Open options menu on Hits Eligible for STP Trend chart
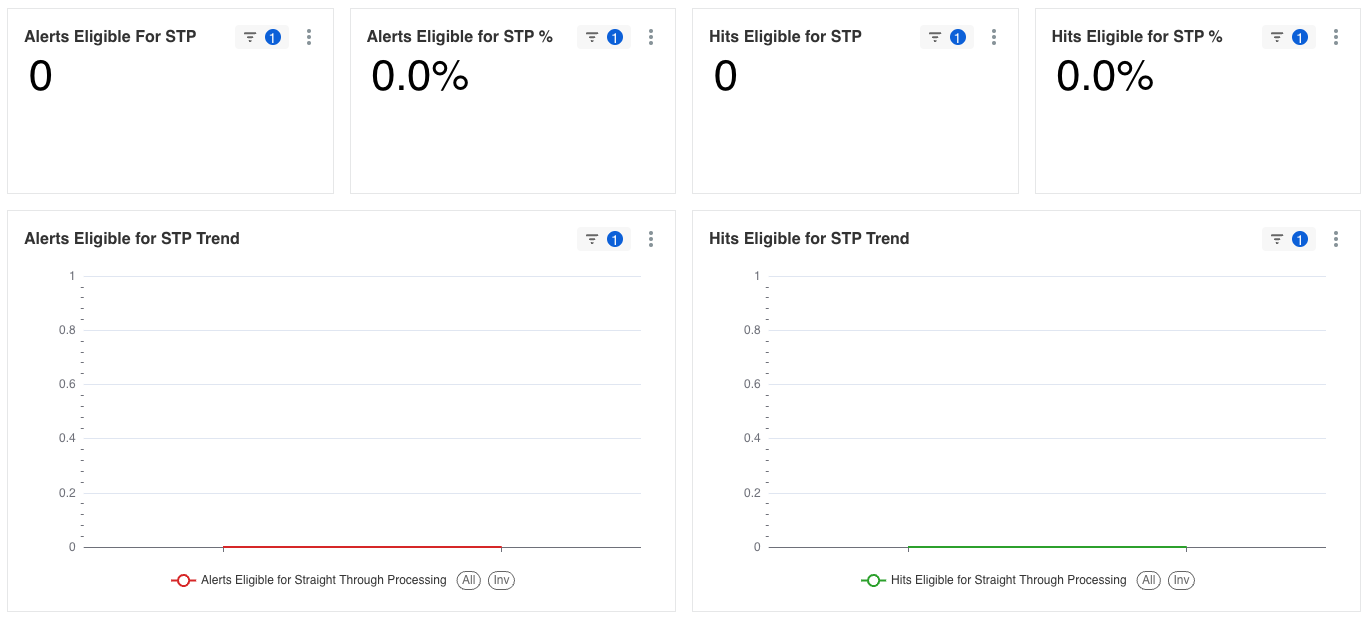The height and width of the screenshot is (617, 1365). (1336, 239)
